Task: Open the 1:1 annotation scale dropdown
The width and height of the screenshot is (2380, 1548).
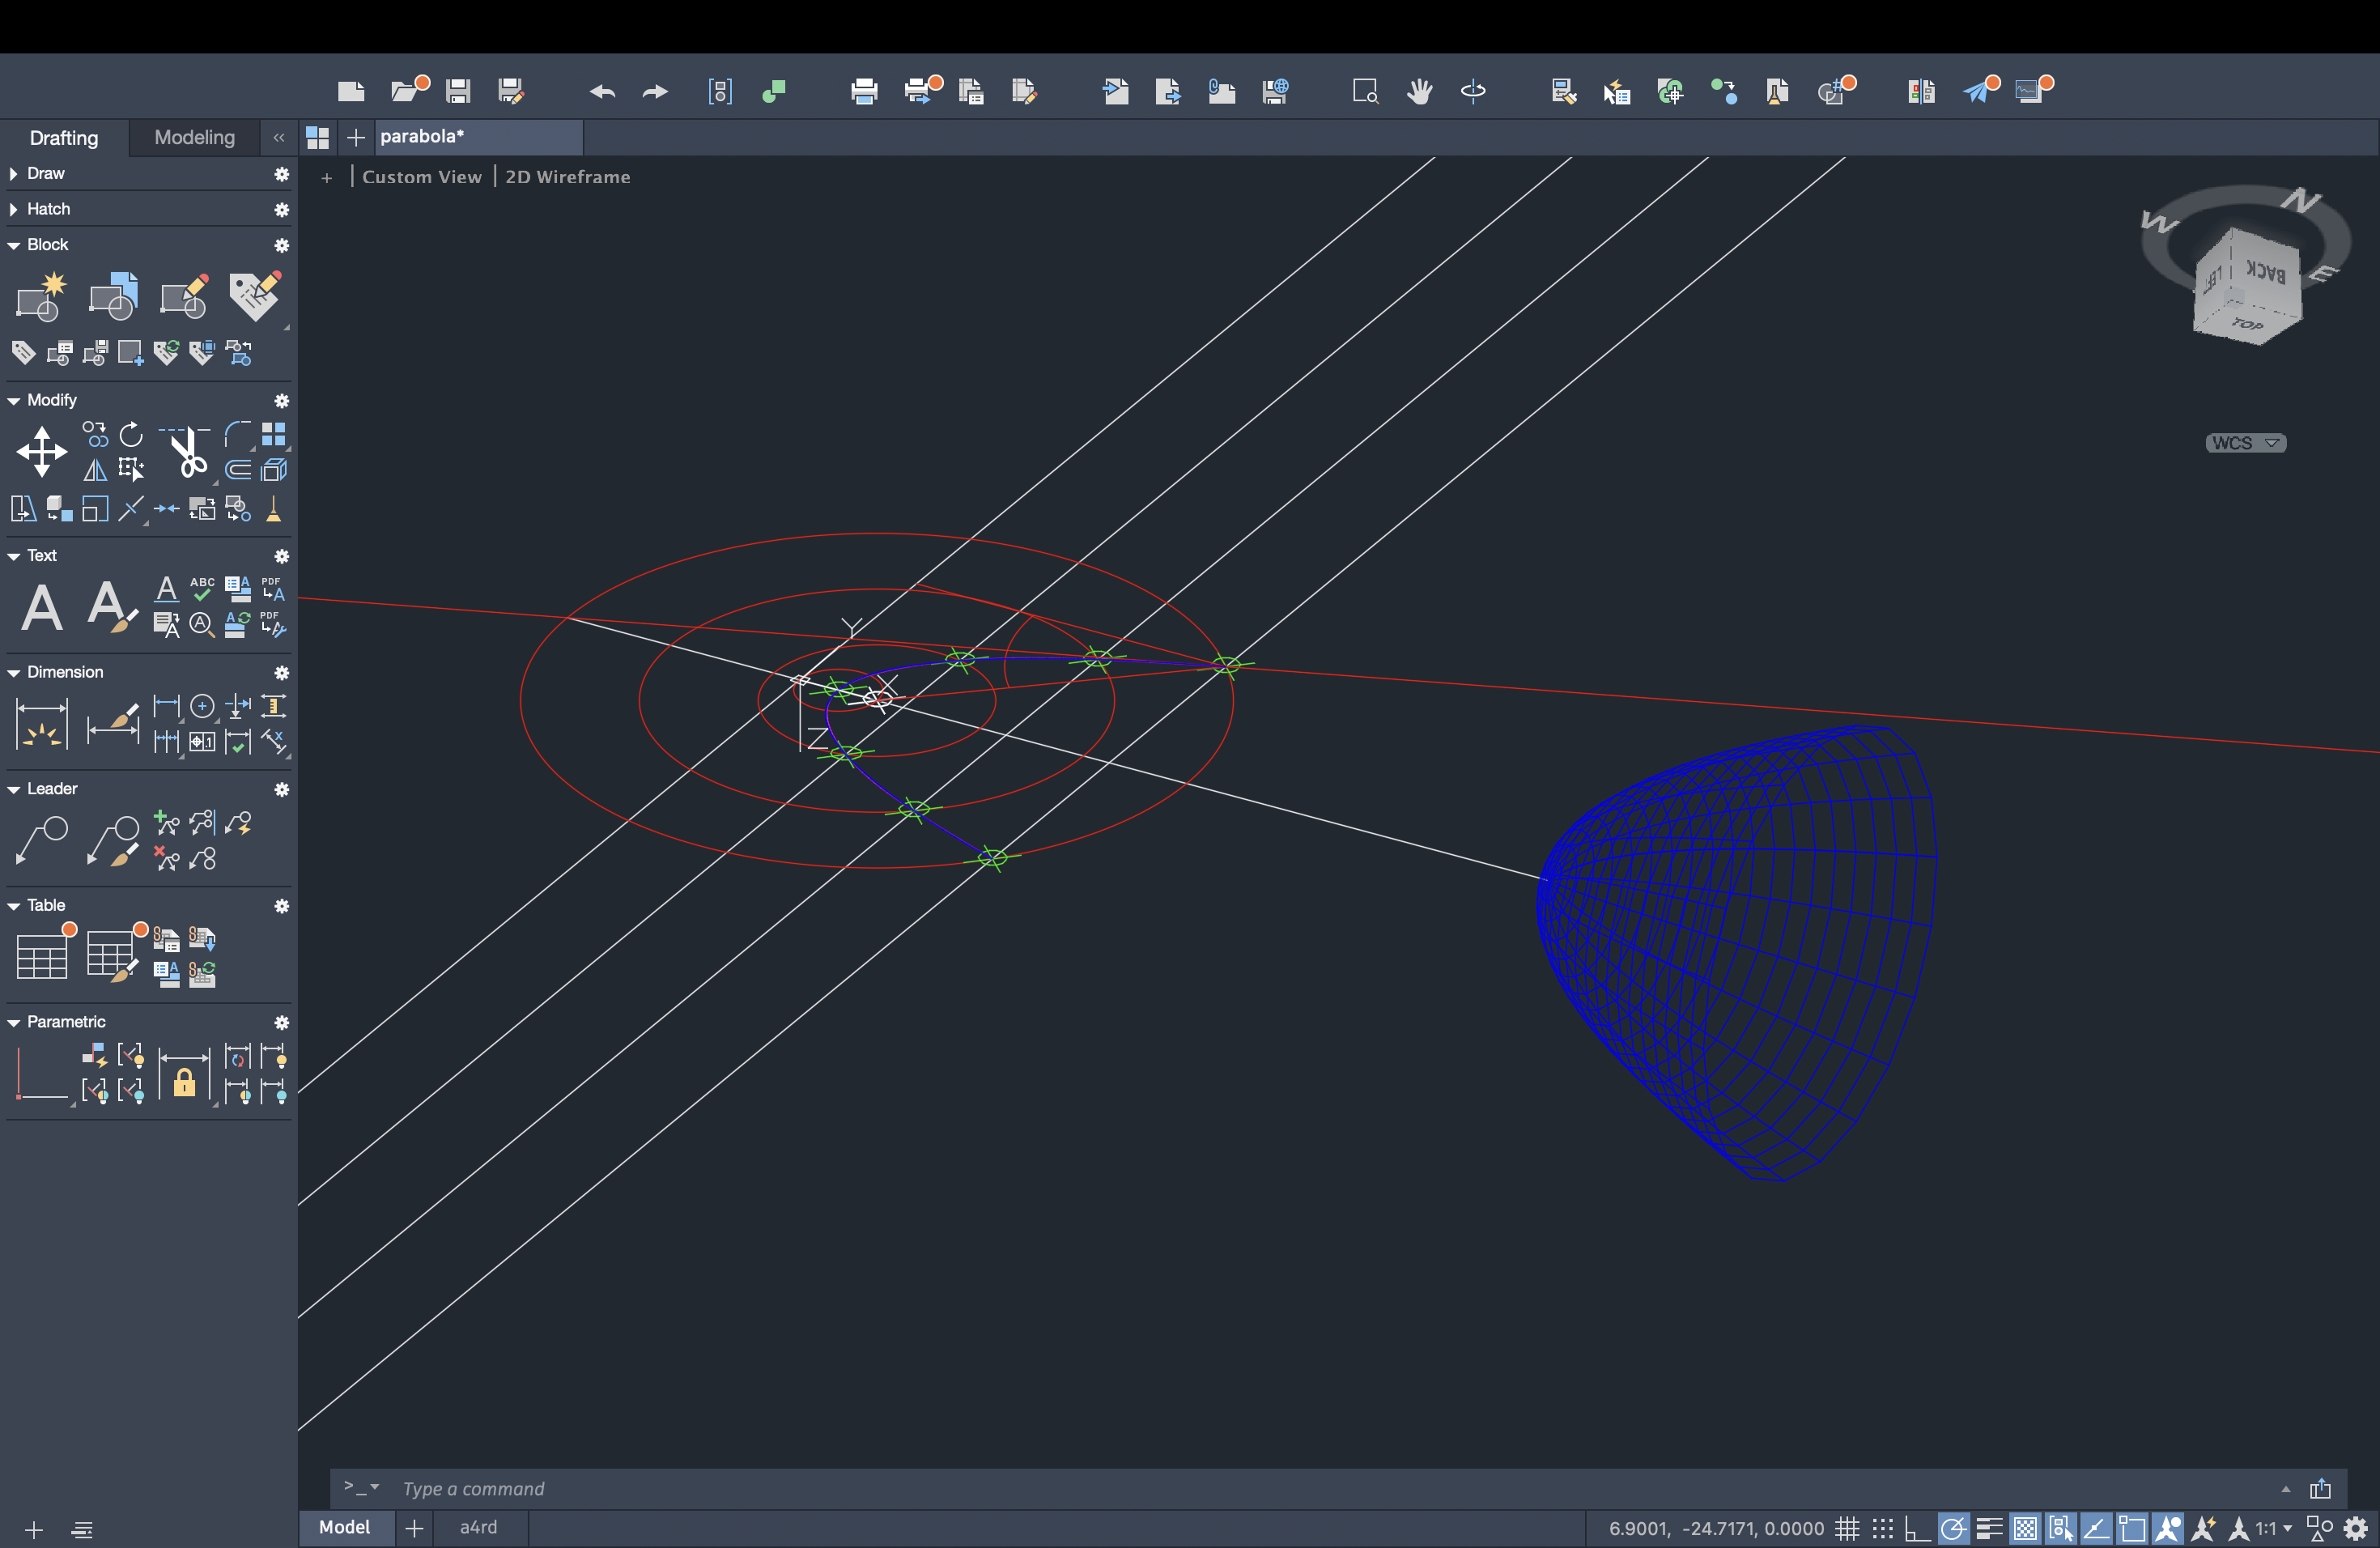Action: tap(2273, 1528)
